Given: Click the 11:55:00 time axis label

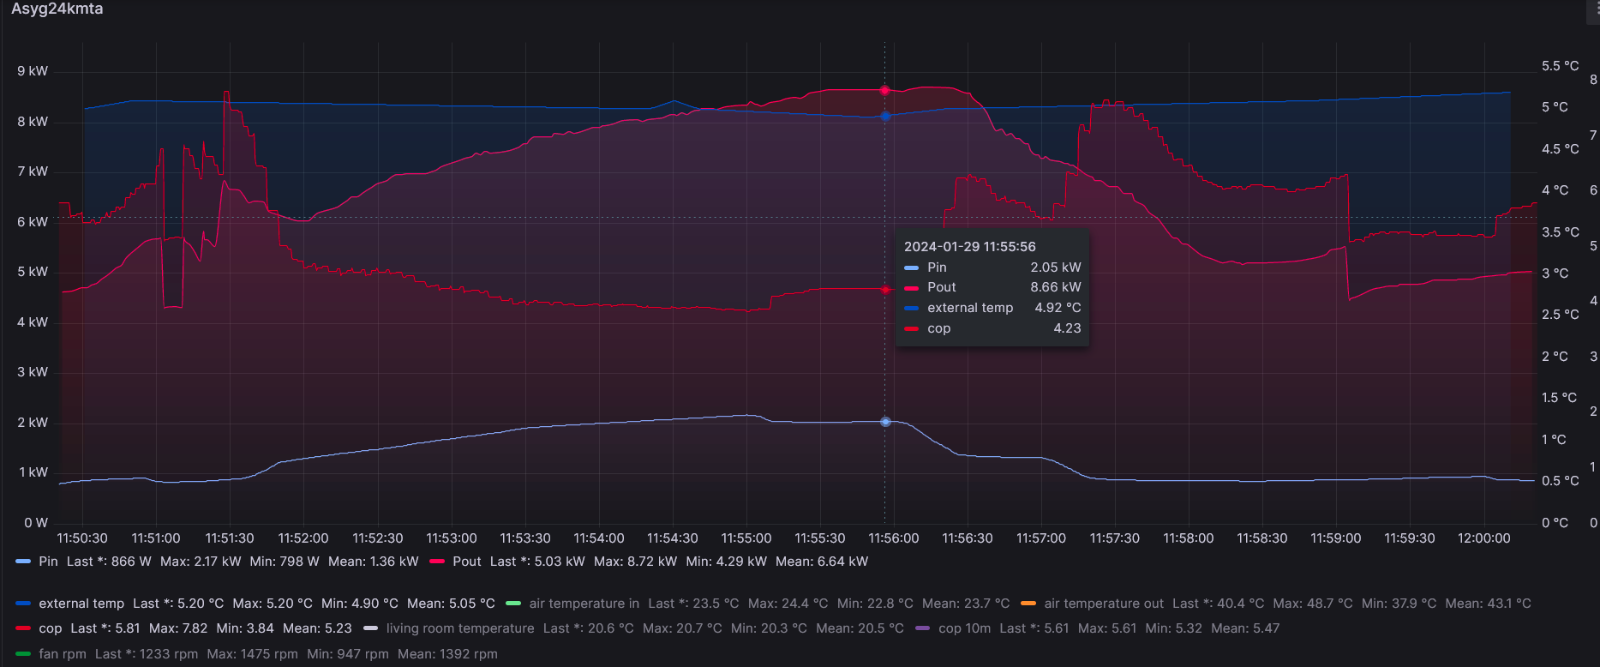Looking at the screenshot, I should click(x=746, y=539).
